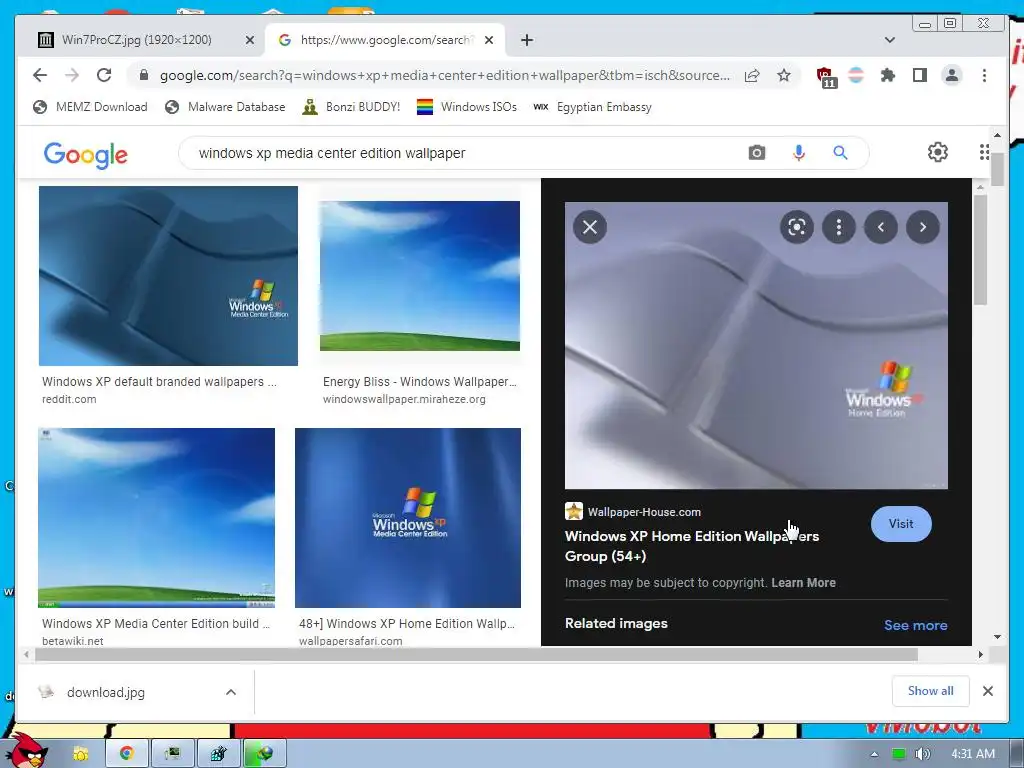Share this page via the share icon
The image size is (1024, 768).
click(752, 75)
